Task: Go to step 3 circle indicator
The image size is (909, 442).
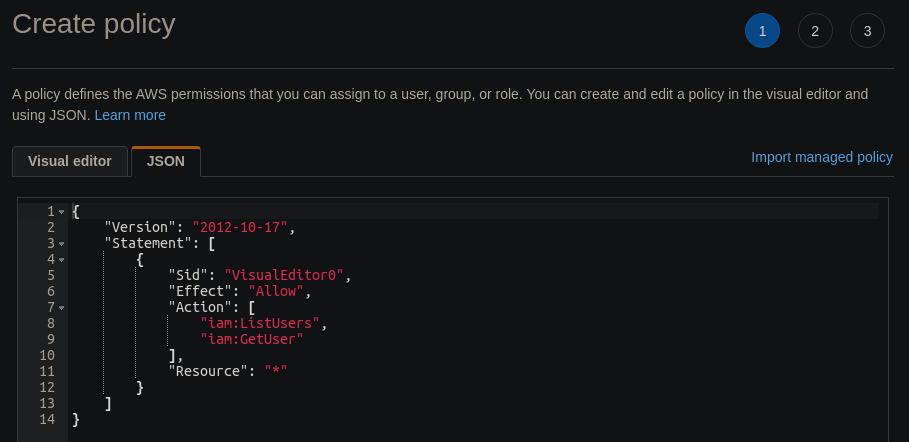Action: [x=867, y=31]
